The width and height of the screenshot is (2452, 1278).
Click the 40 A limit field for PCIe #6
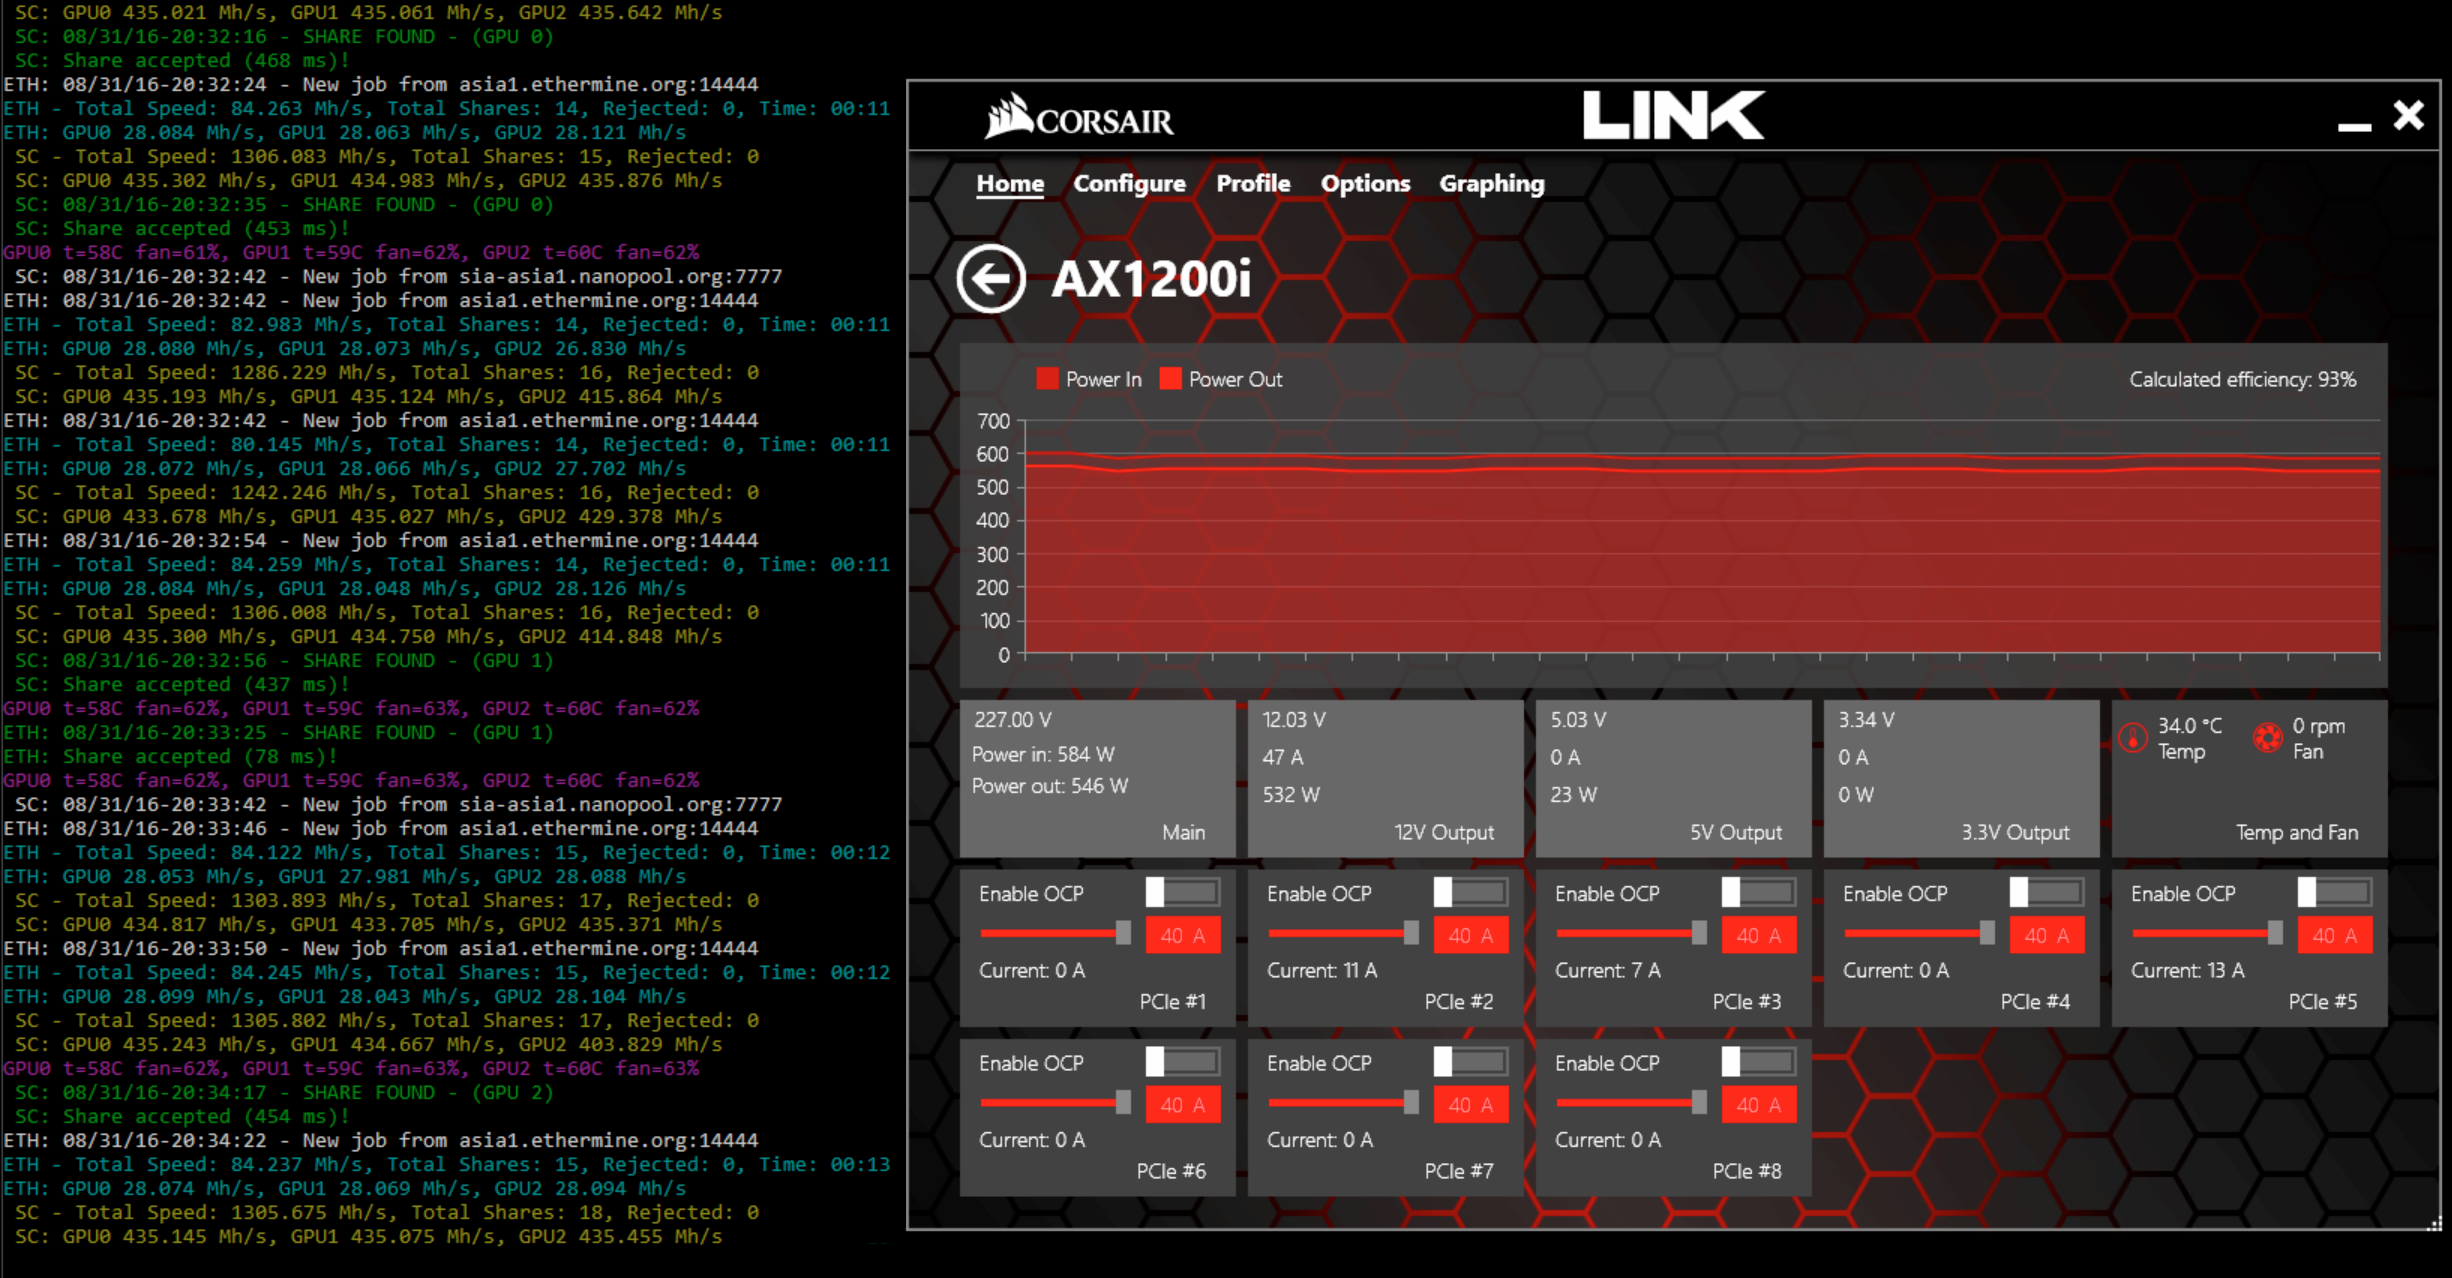1183,1105
